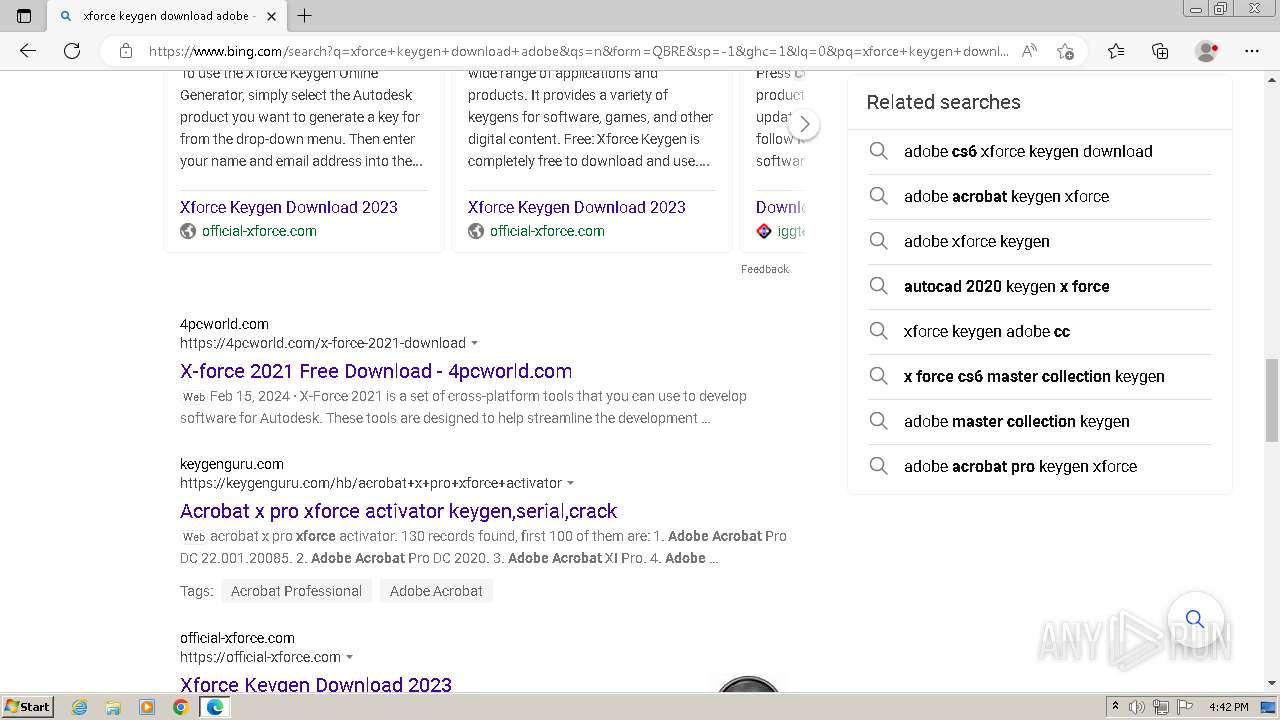The image size is (1280, 720).
Task: Search icon next to xforce keygen adobe cc
Action: click(878, 331)
